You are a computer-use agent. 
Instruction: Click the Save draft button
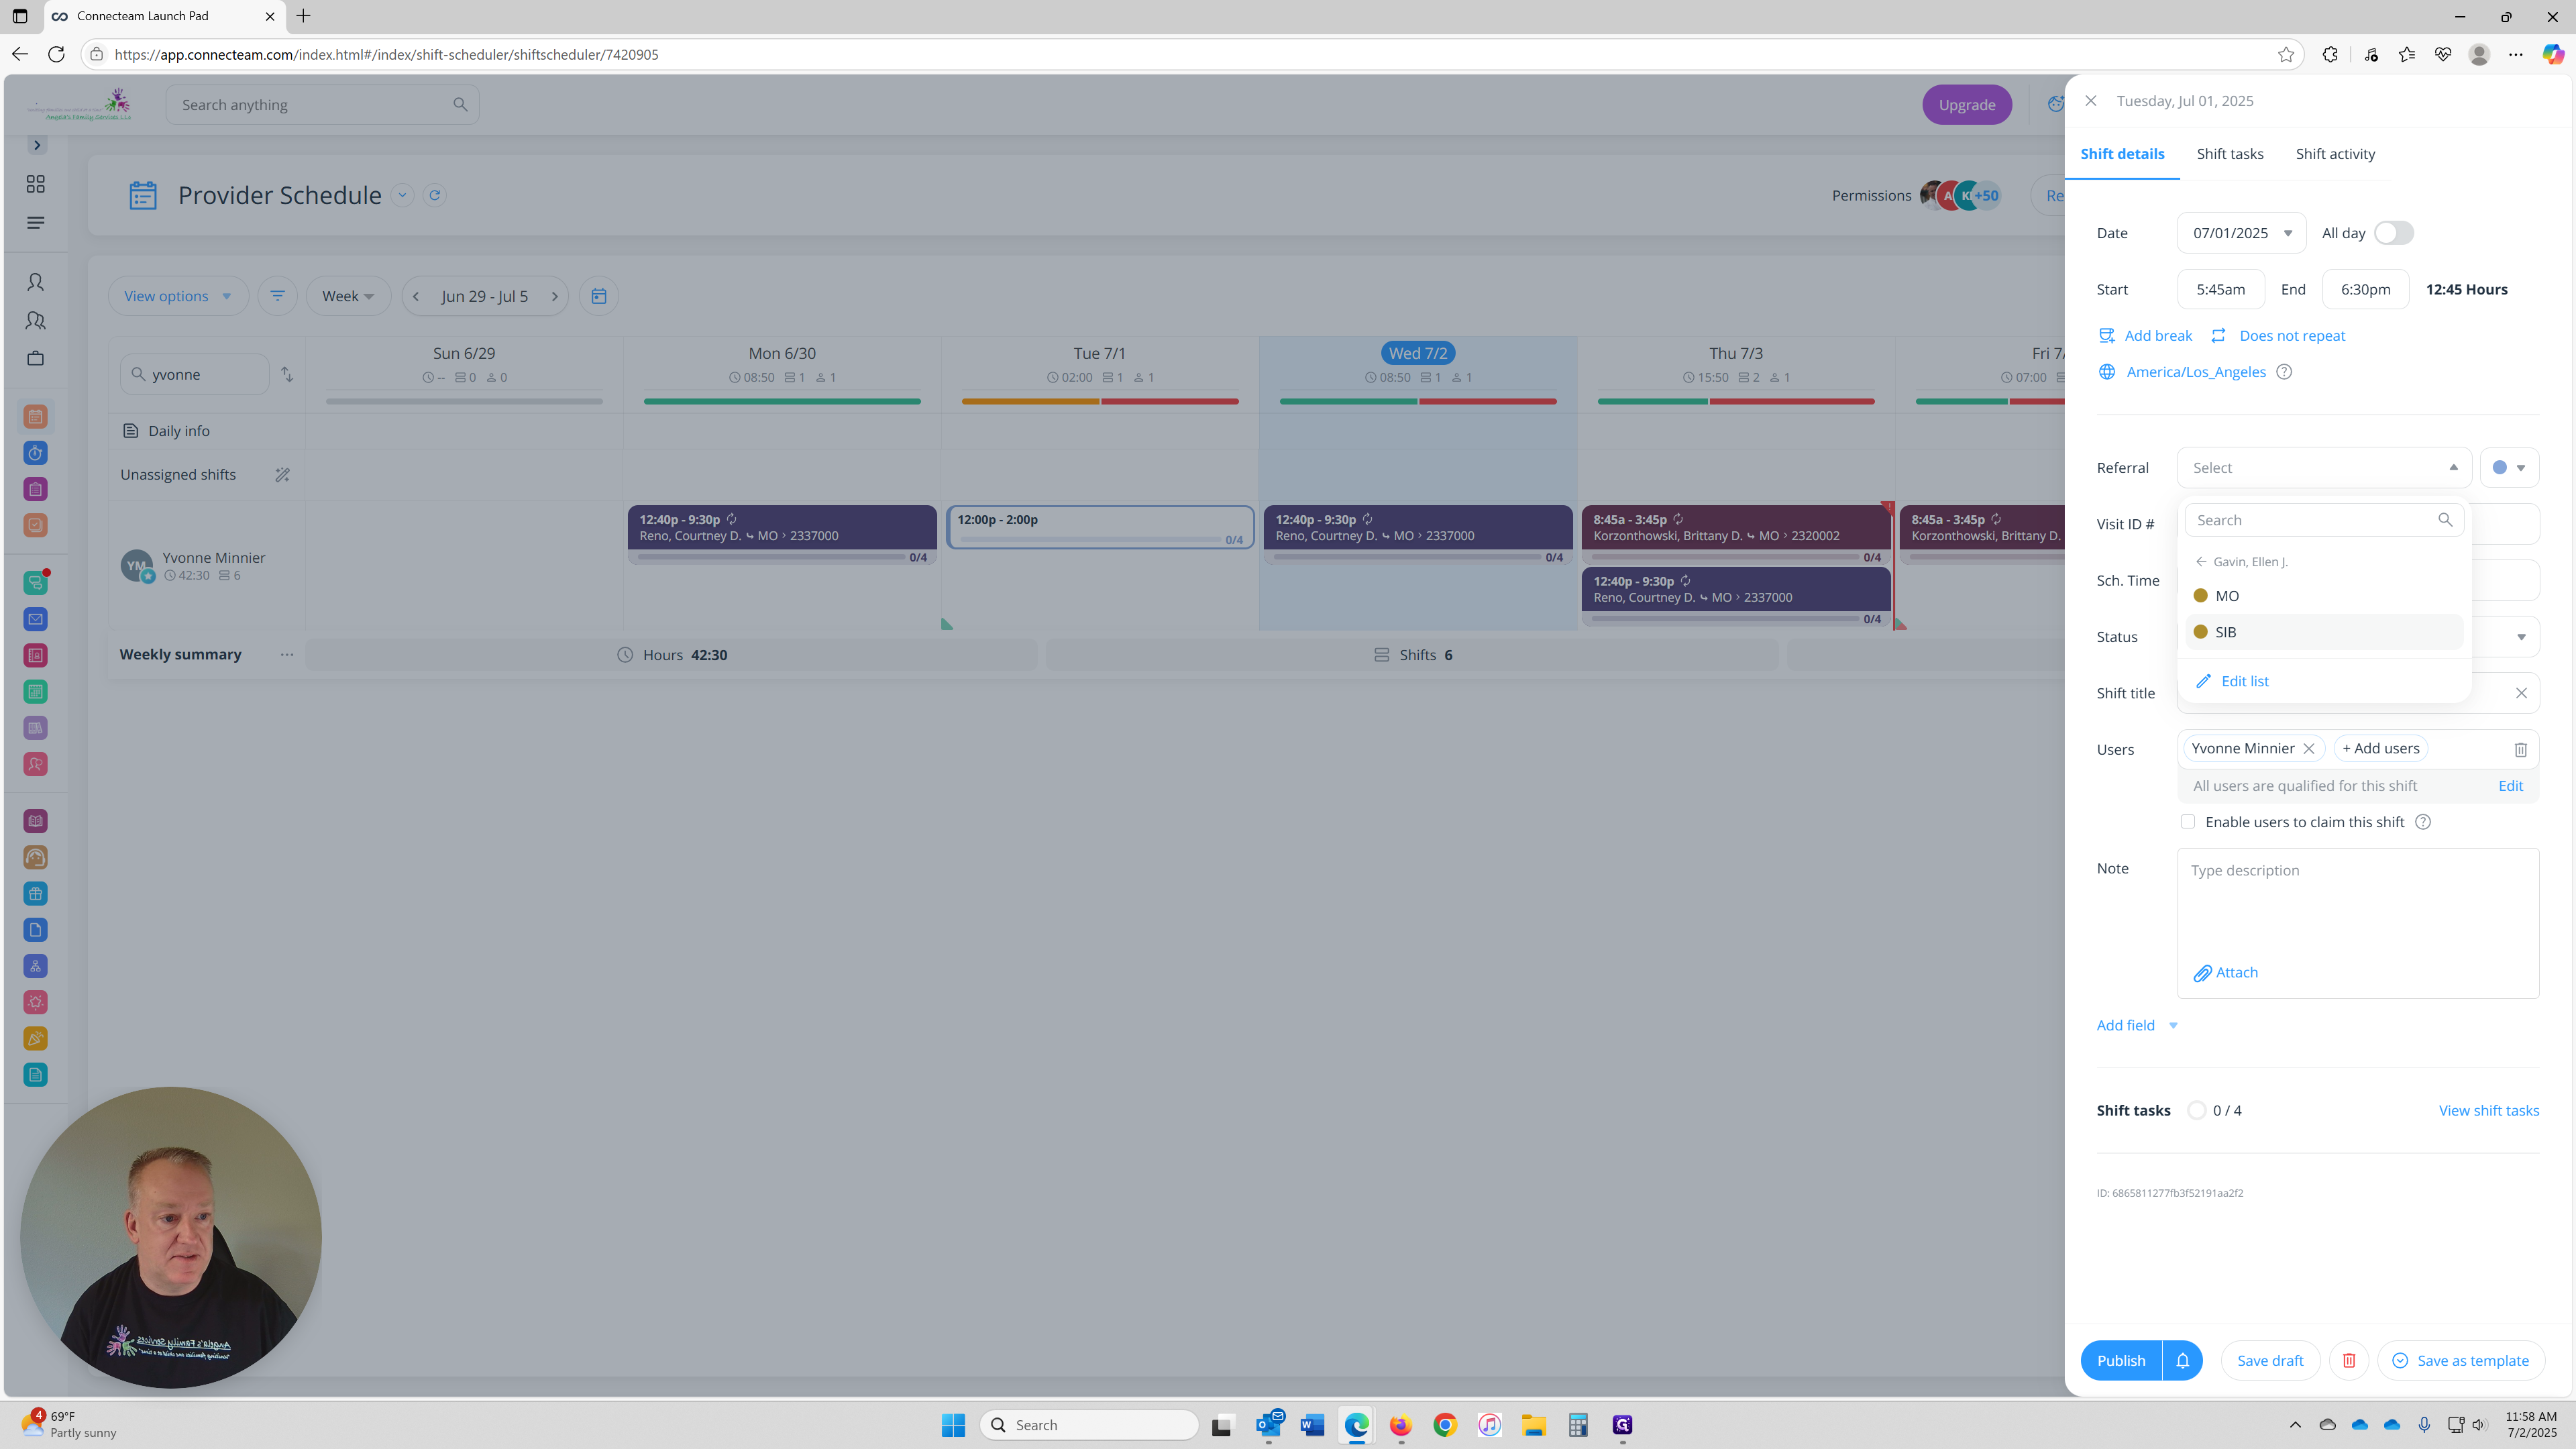point(2270,1361)
